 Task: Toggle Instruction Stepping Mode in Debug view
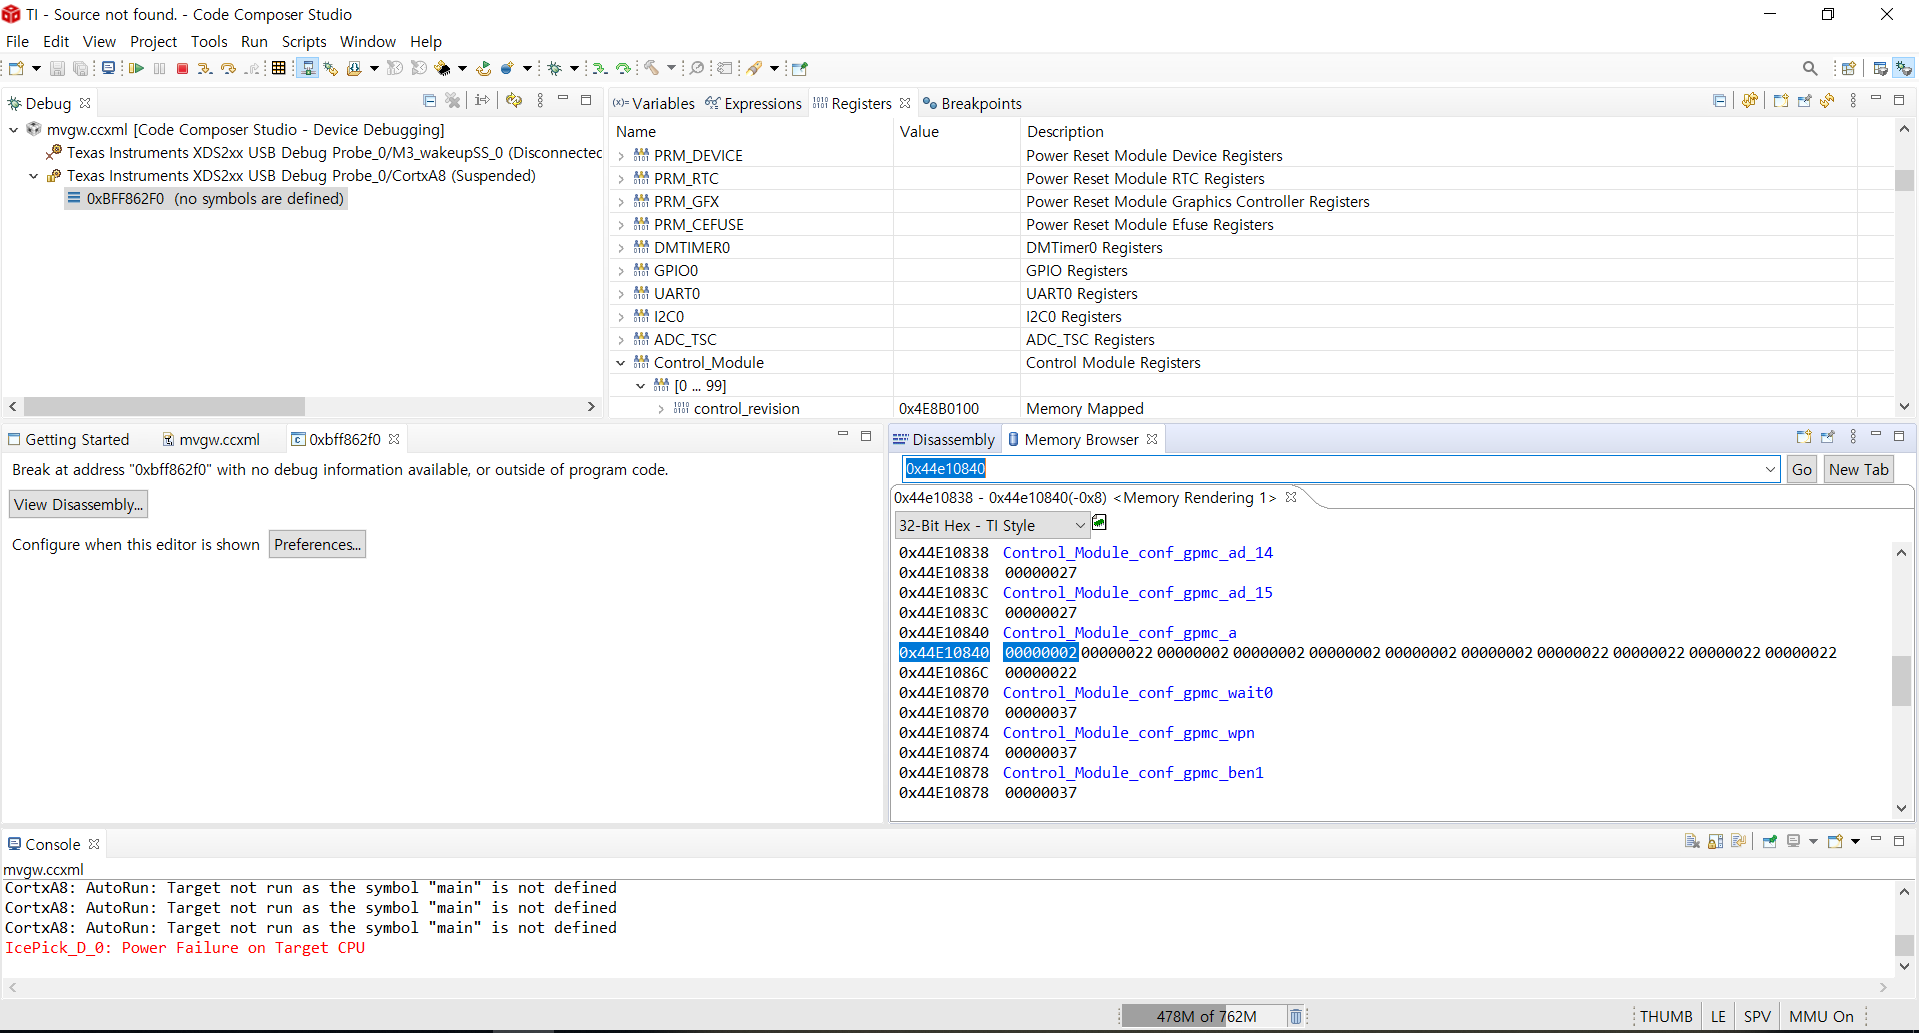coord(483,101)
